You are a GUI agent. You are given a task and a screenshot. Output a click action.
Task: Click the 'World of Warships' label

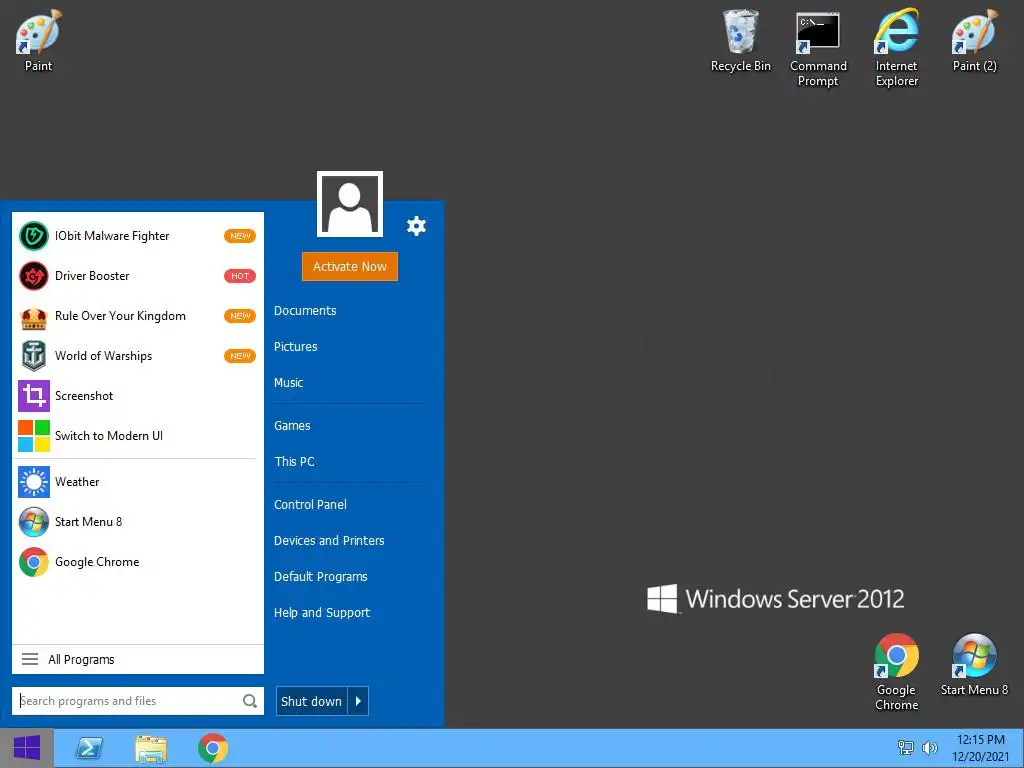tap(103, 356)
